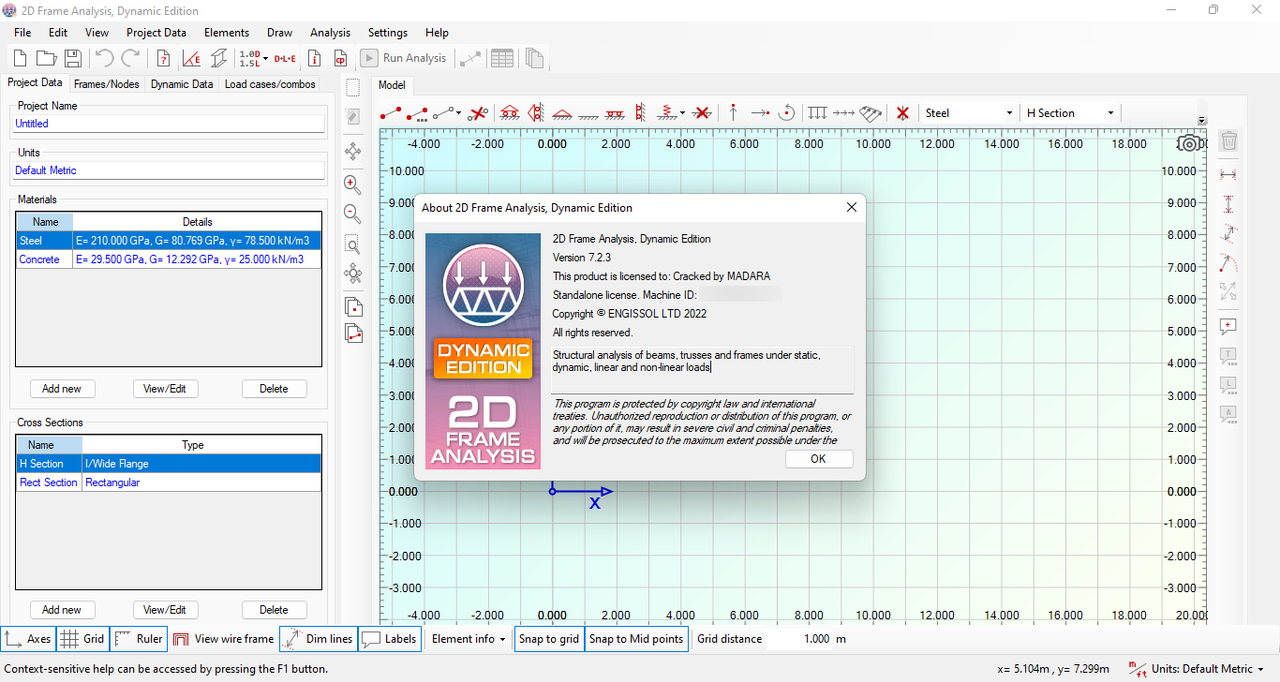
Task: Open materials icon with red E
Action: (x=191, y=58)
